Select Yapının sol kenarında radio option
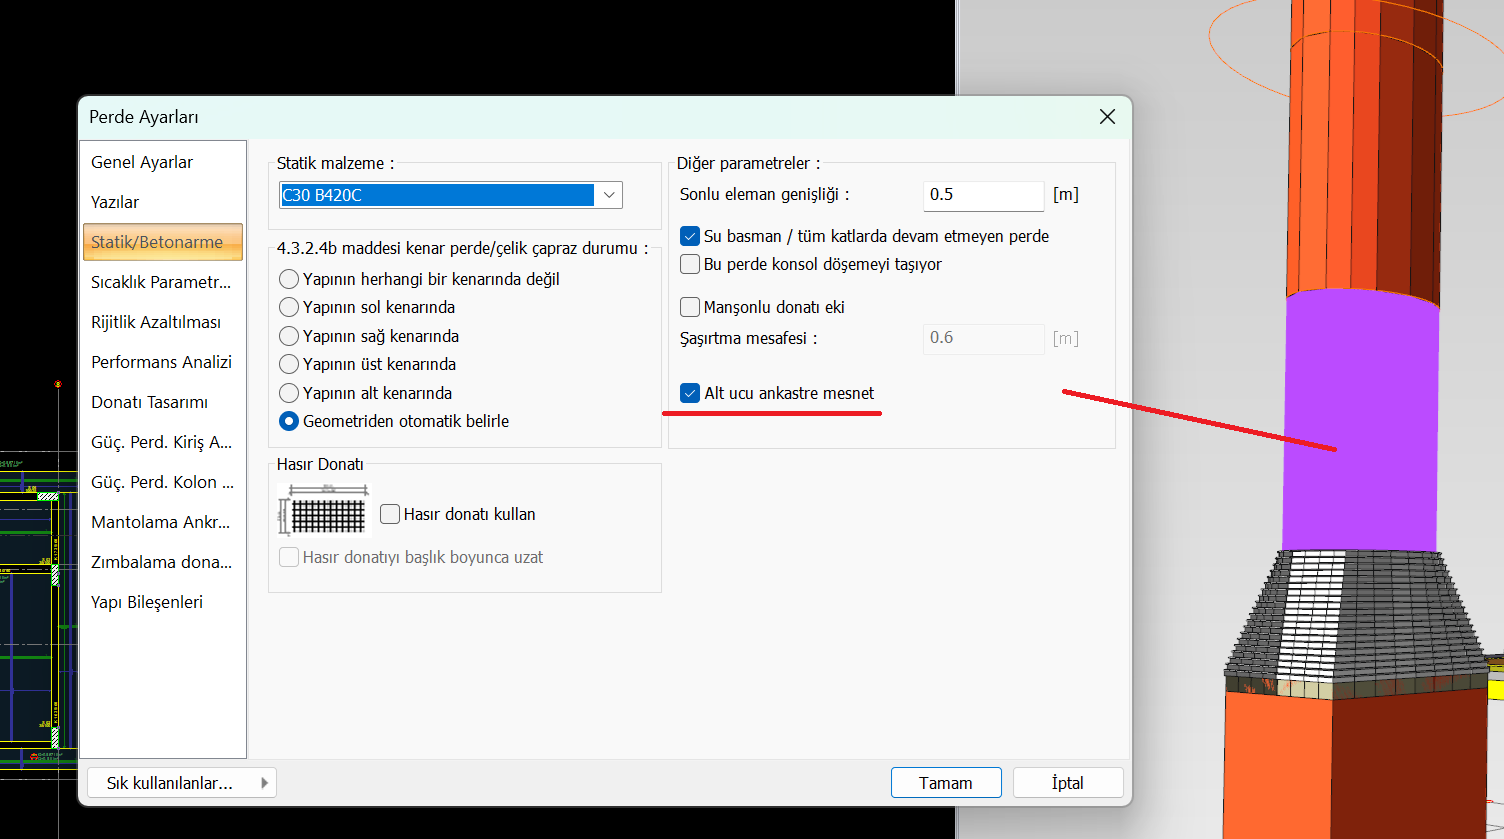Screen dimensions: 1504x839 pyautogui.click(x=290, y=307)
